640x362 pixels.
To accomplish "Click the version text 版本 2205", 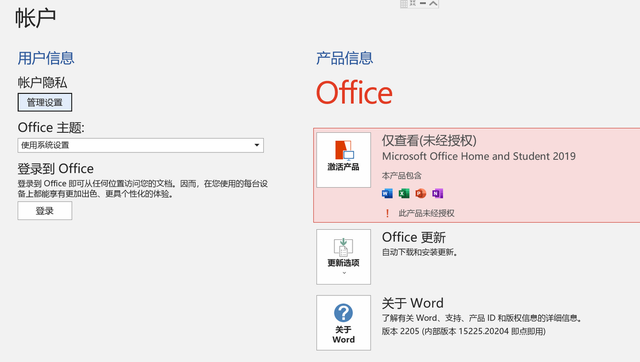I will 464,331.
